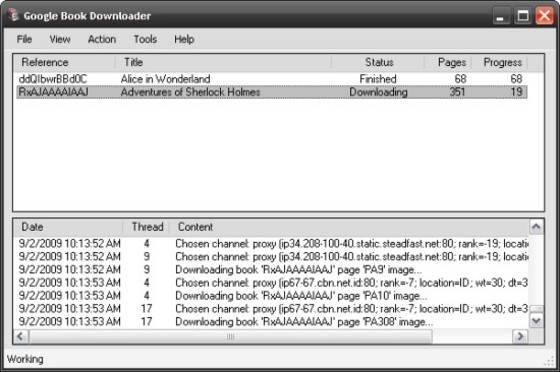Viewport: 560px width, 372px height.
Task: Select the steadfast.net proxy entry on thread 9
Action: tap(271, 256)
